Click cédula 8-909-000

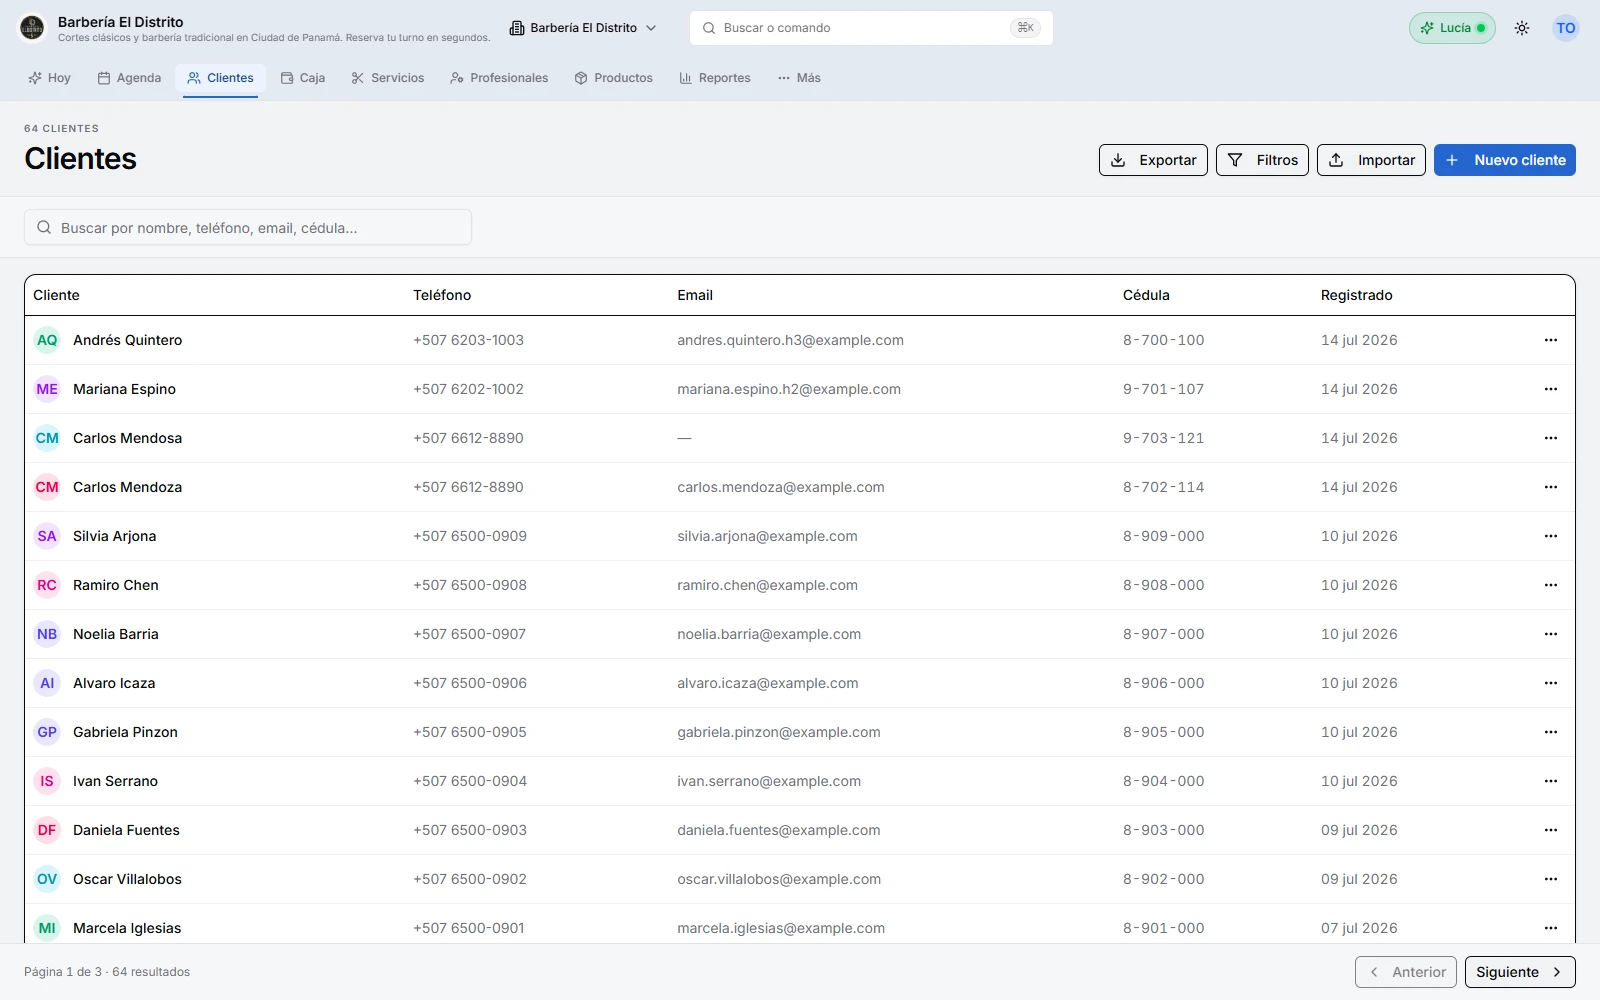tap(1163, 536)
